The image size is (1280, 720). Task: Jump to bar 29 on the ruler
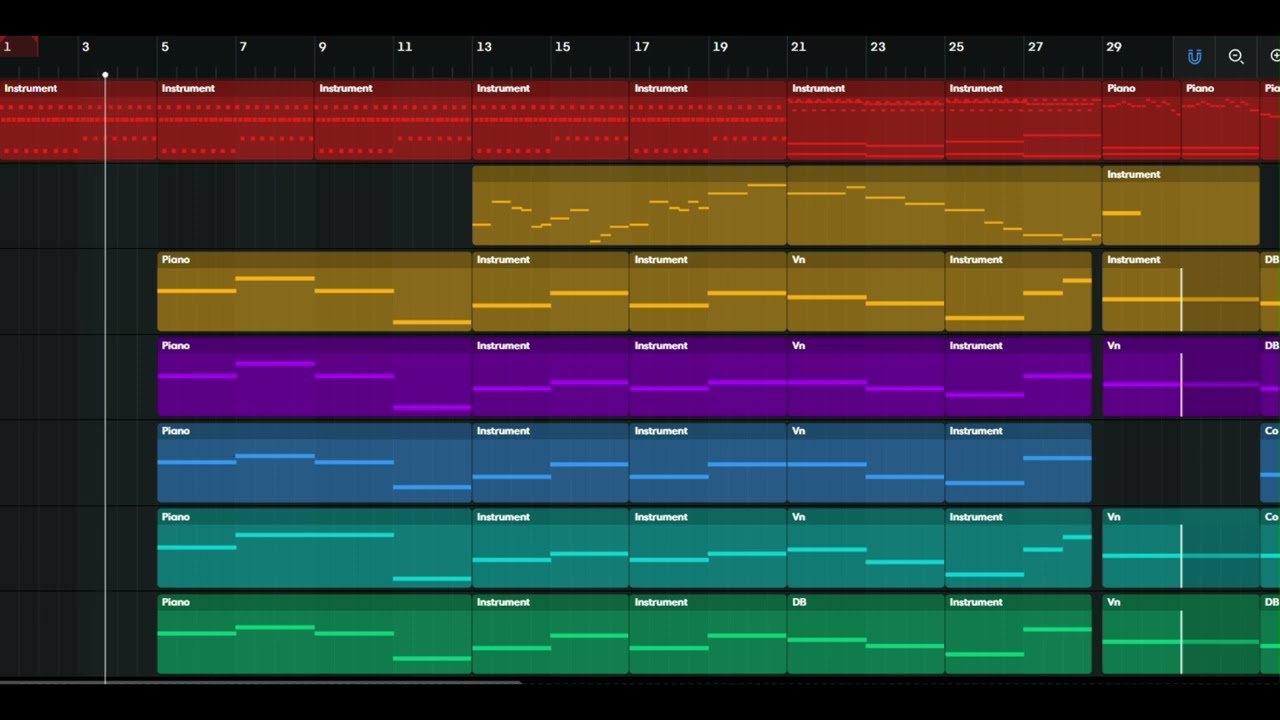(1114, 47)
